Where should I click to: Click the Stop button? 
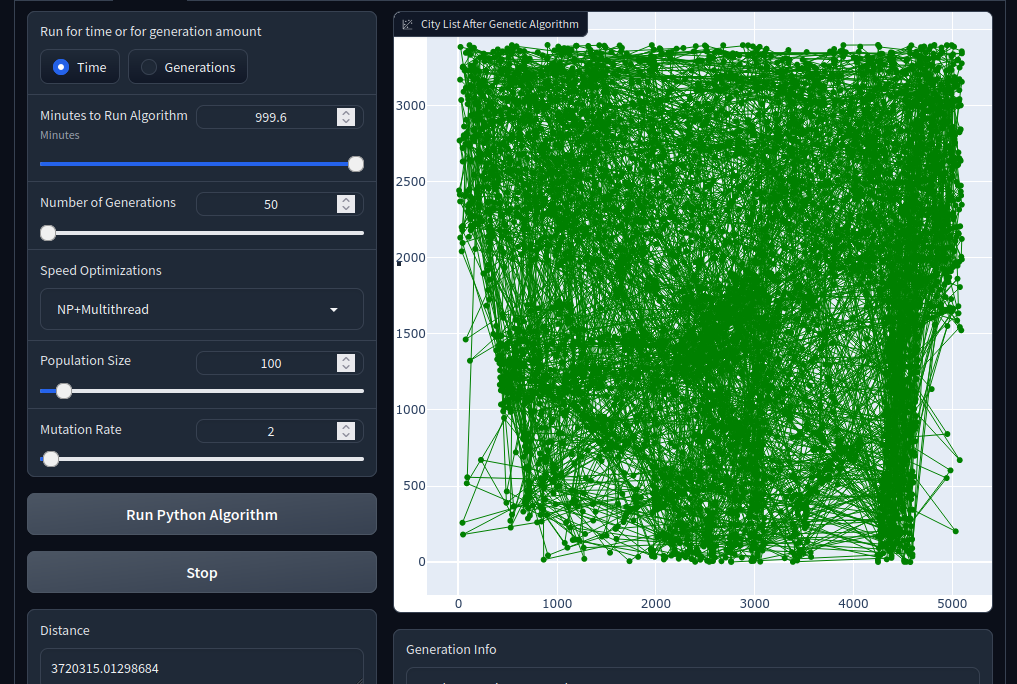tap(202, 572)
